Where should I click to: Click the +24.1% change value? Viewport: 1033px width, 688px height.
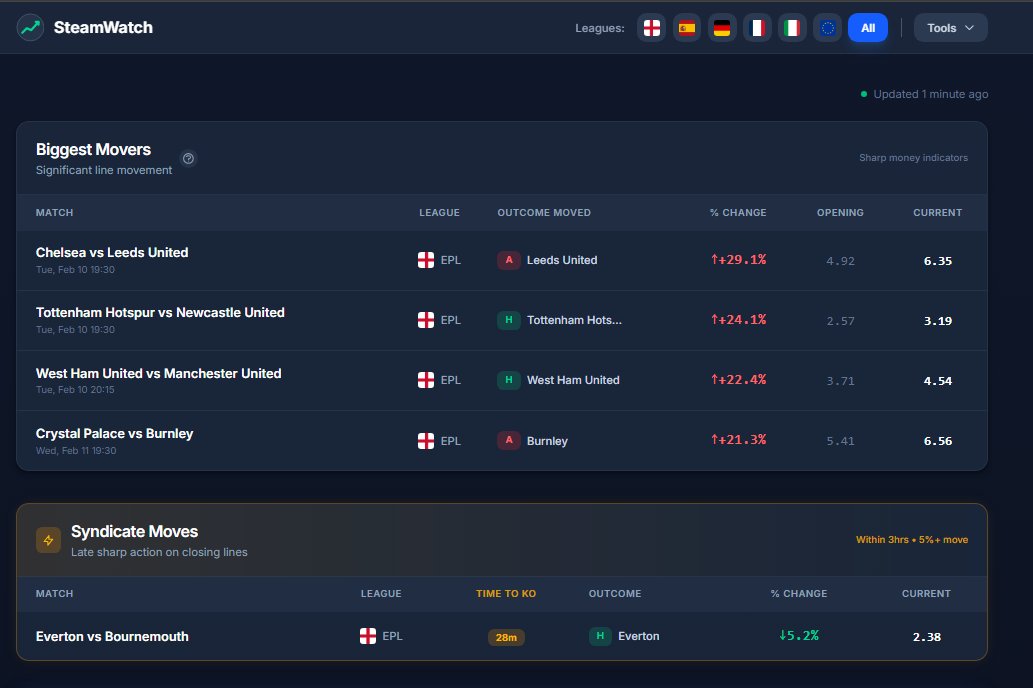[739, 320]
